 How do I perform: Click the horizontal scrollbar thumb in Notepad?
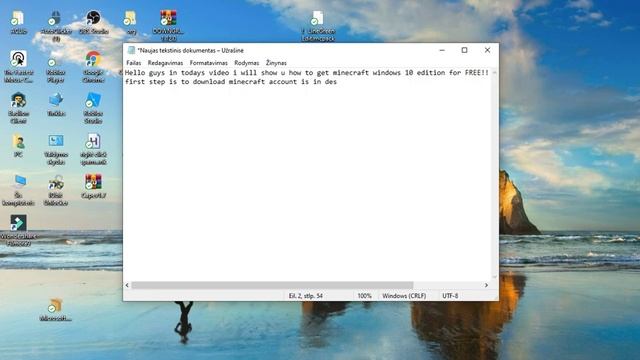click(272, 285)
